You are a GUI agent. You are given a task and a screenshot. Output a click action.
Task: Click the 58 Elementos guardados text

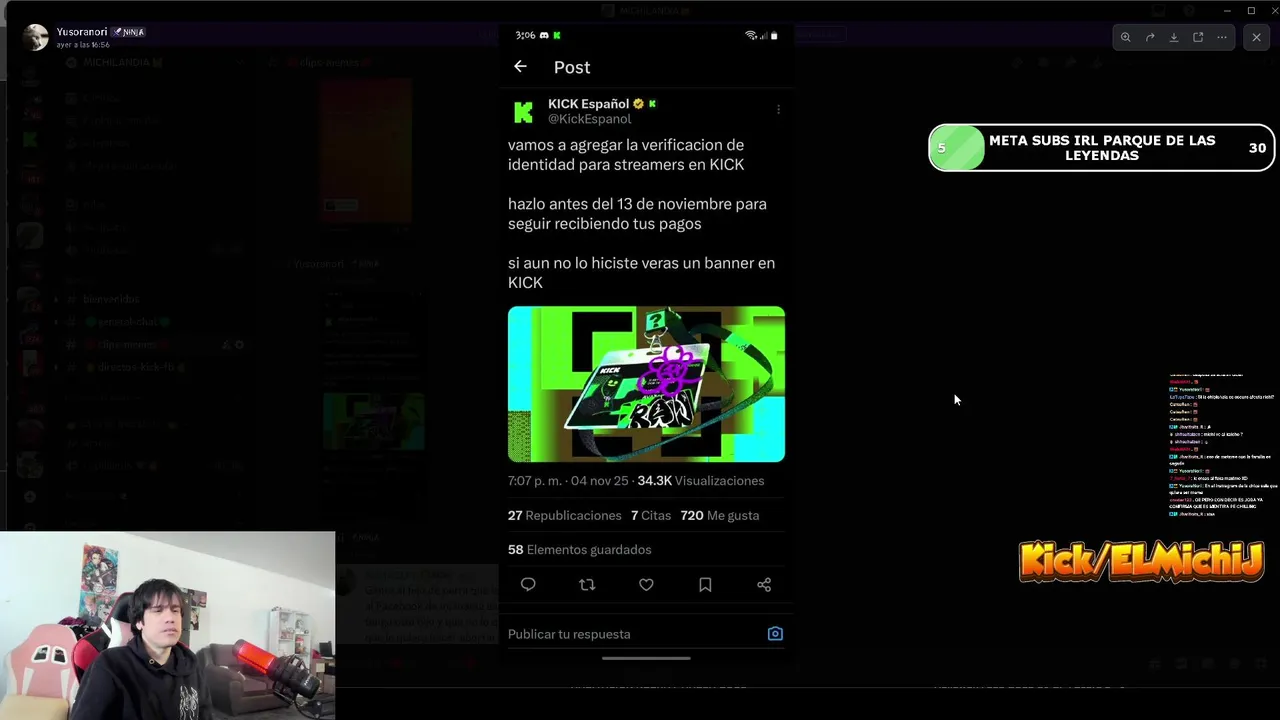[x=579, y=550]
